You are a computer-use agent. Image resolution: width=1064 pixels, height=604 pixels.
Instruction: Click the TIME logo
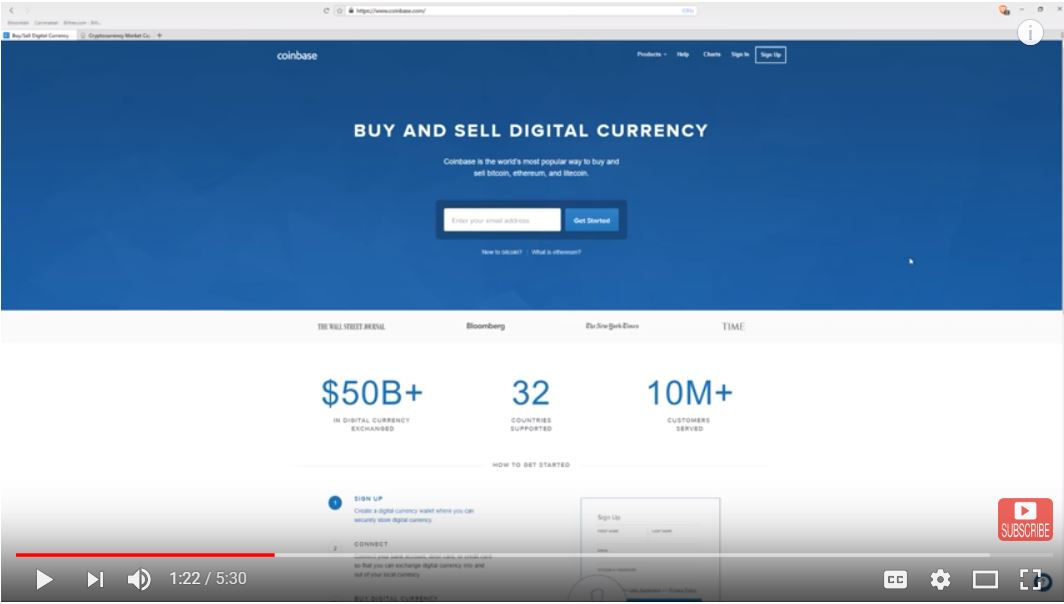(x=733, y=326)
